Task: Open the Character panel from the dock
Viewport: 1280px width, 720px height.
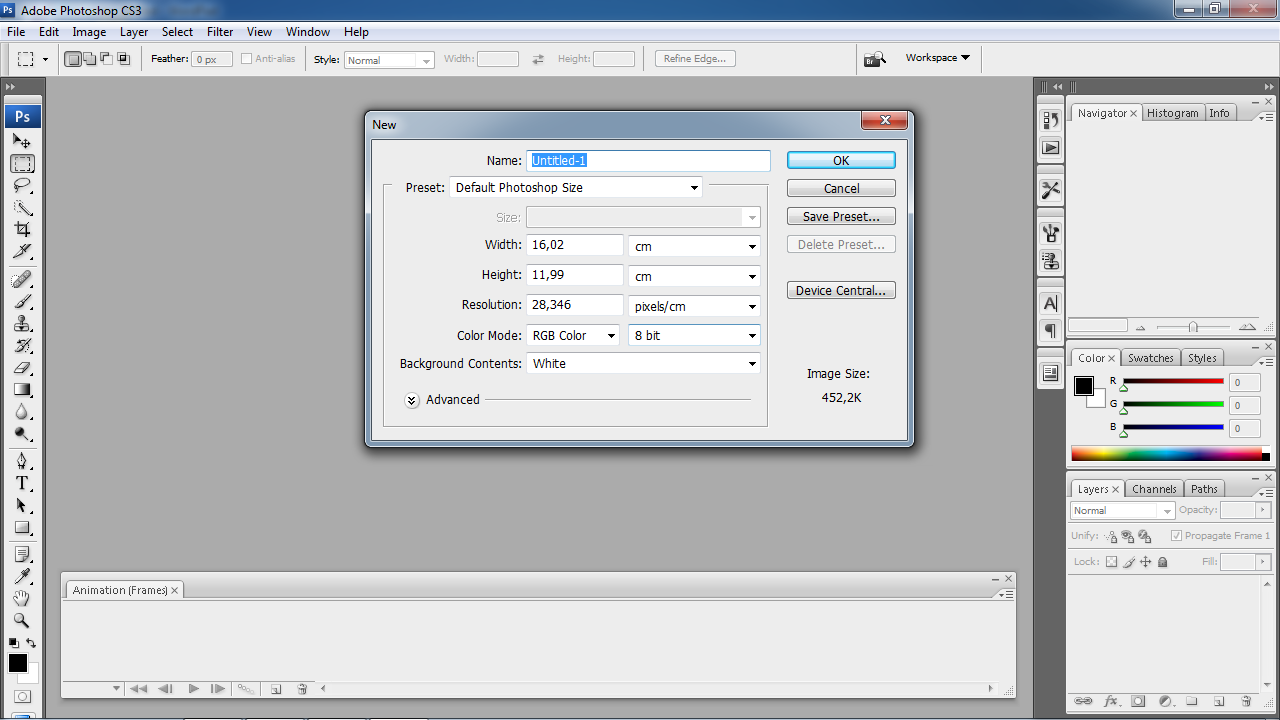Action: click(1050, 303)
